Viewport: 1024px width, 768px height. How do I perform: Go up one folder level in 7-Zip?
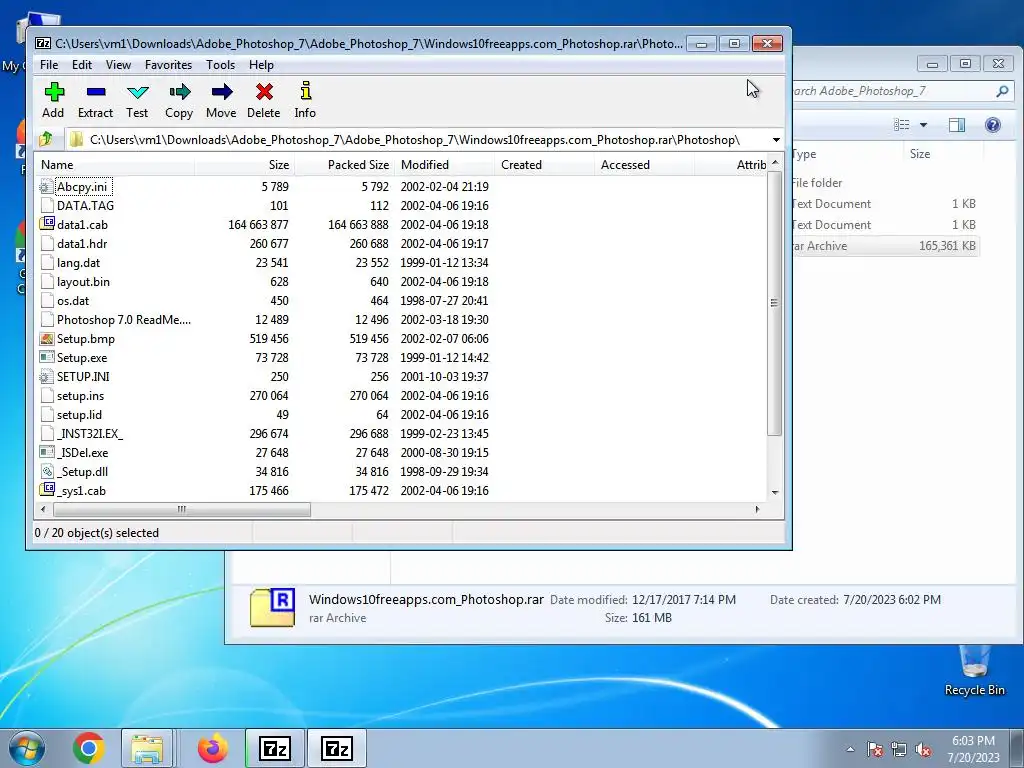point(46,139)
